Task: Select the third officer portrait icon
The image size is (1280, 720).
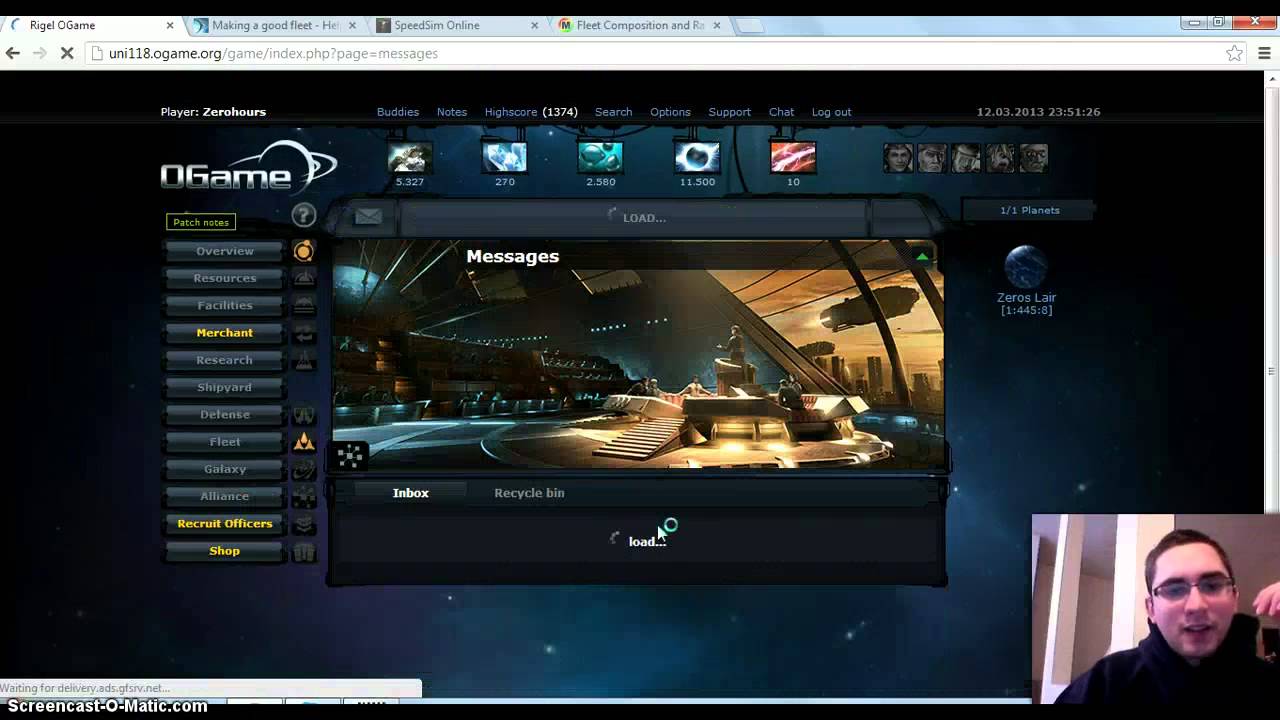Action: (x=966, y=158)
